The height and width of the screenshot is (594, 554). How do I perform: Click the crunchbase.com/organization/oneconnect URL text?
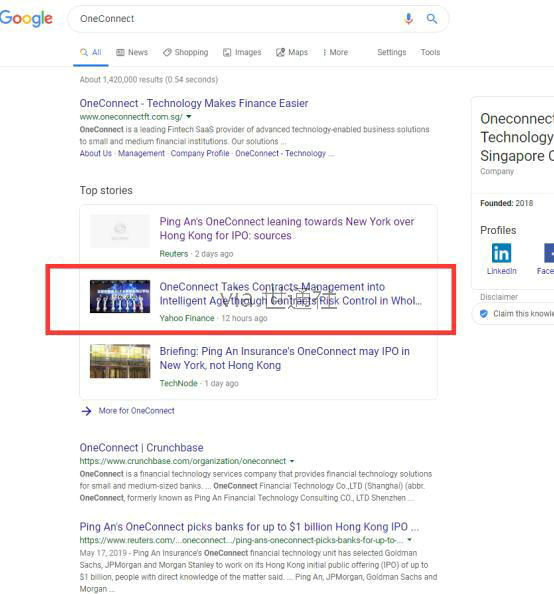point(183,461)
